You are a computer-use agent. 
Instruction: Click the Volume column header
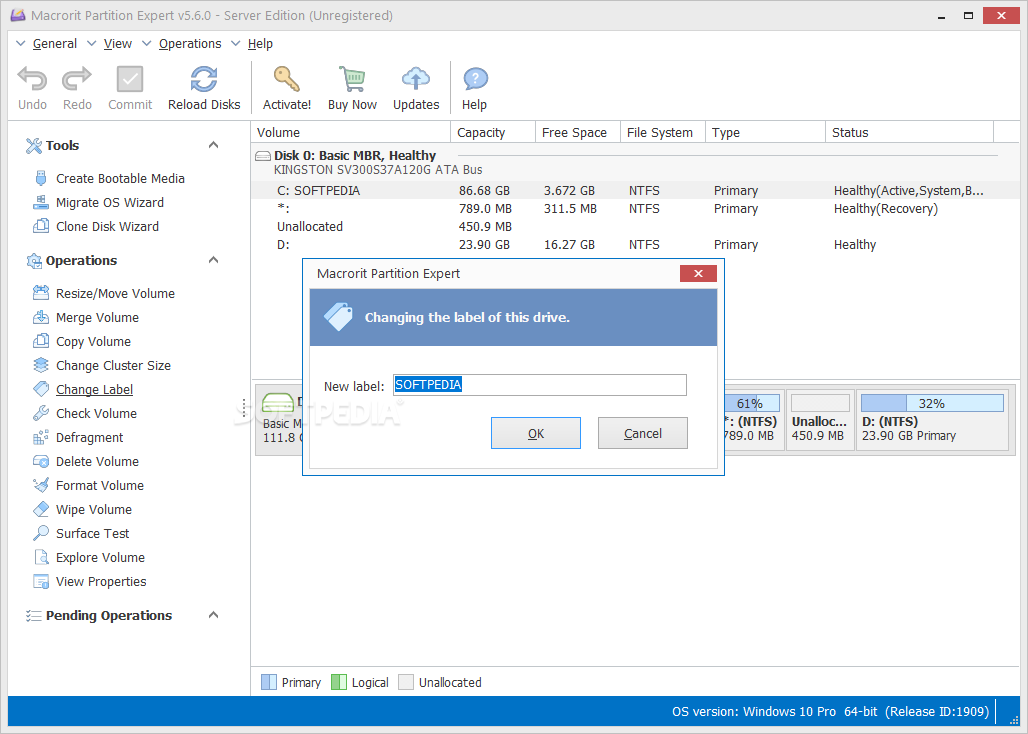pyautogui.click(x=351, y=132)
